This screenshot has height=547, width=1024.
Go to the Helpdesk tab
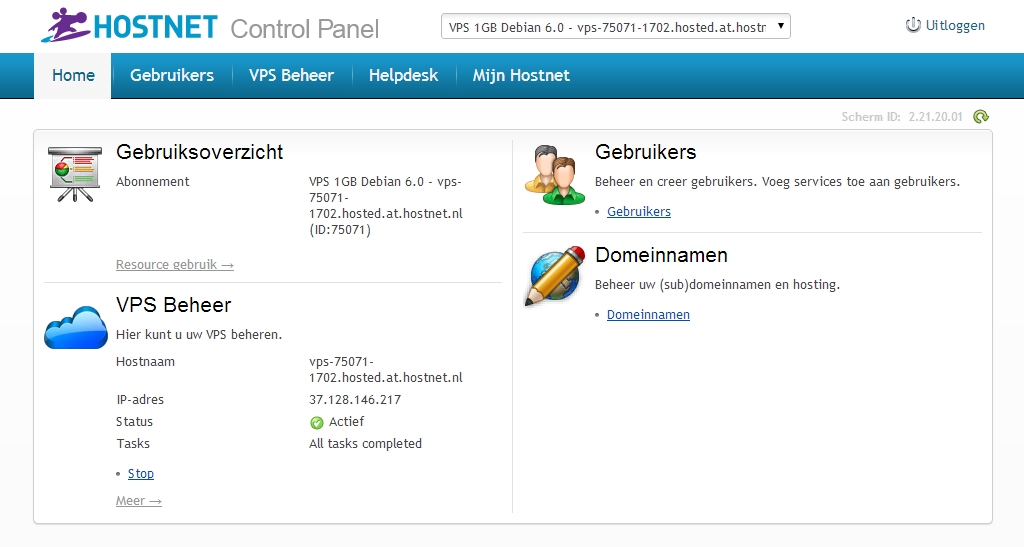(403, 75)
